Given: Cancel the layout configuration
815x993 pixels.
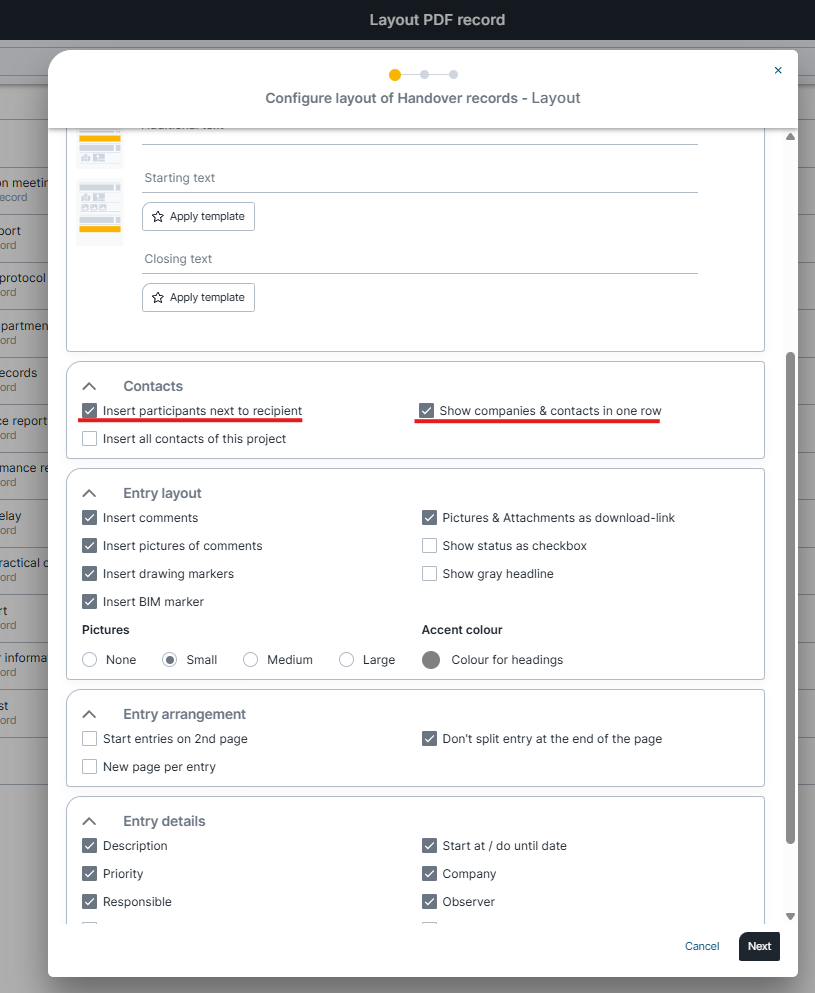Looking at the screenshot, I should tap(702, 946).
